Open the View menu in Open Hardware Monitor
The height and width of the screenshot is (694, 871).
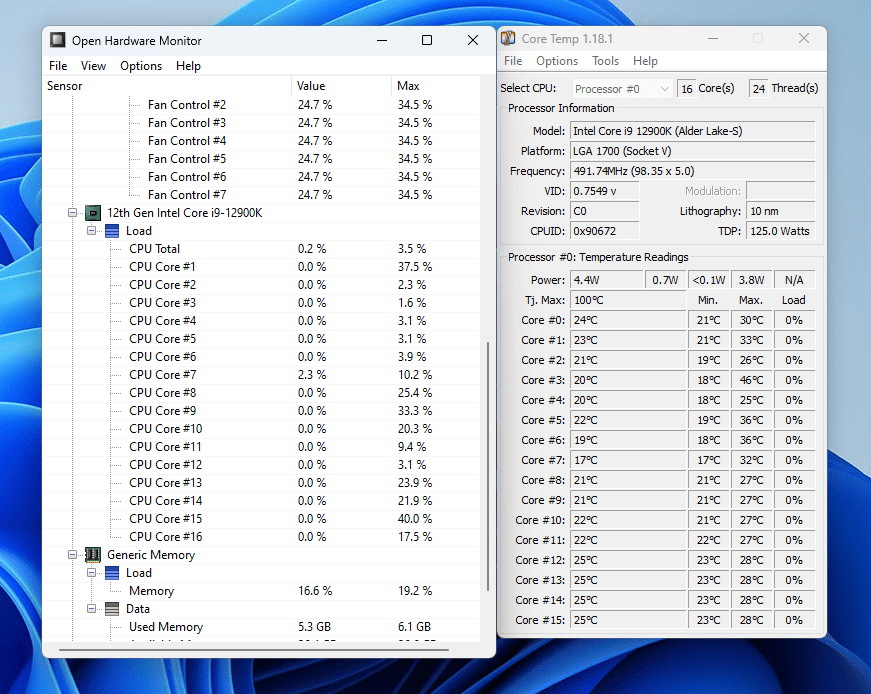pyautogui.click(x=93, y=66)
